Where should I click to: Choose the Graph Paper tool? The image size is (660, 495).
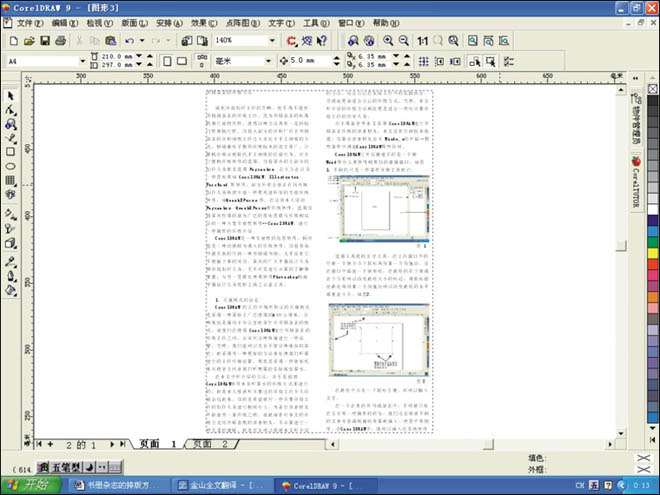pos(10,180)
